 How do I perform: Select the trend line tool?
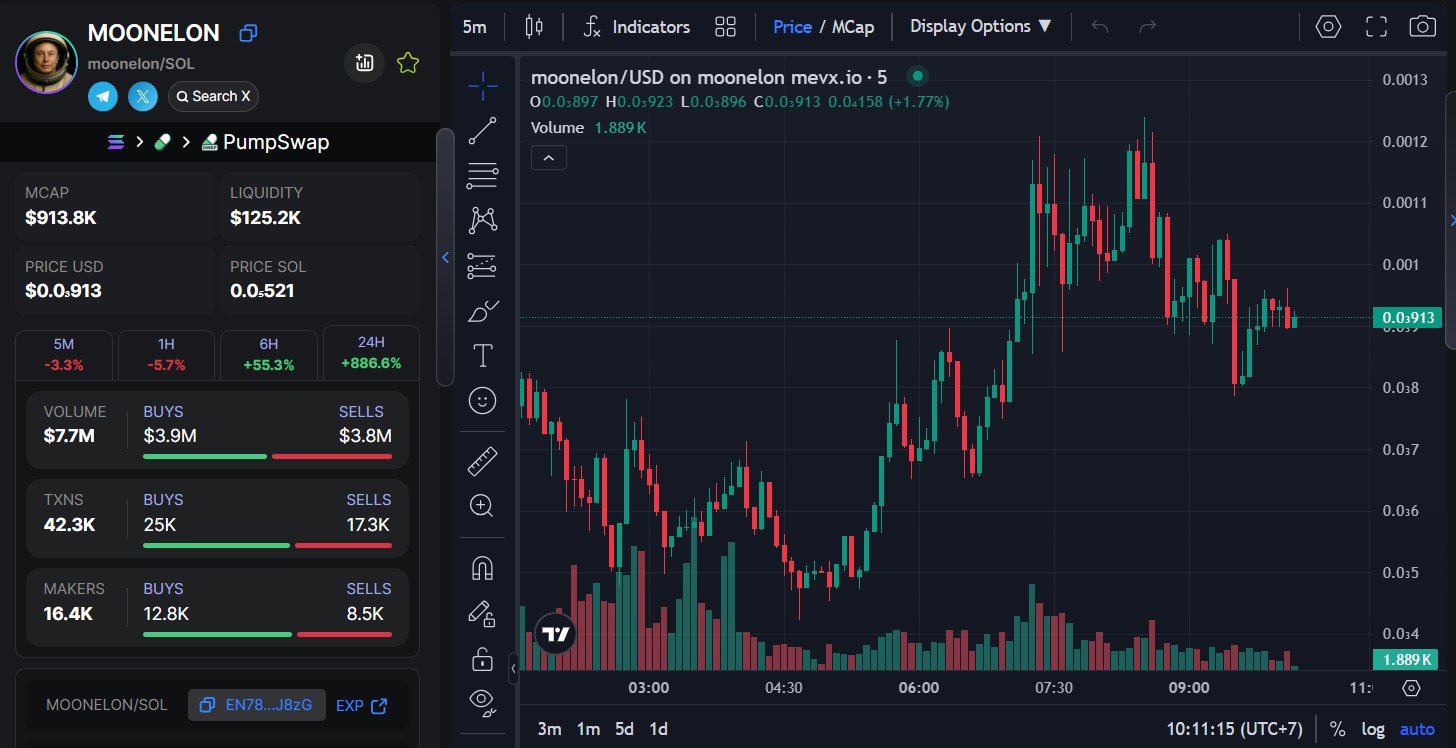pyautogui.click(x=483, y=131)
